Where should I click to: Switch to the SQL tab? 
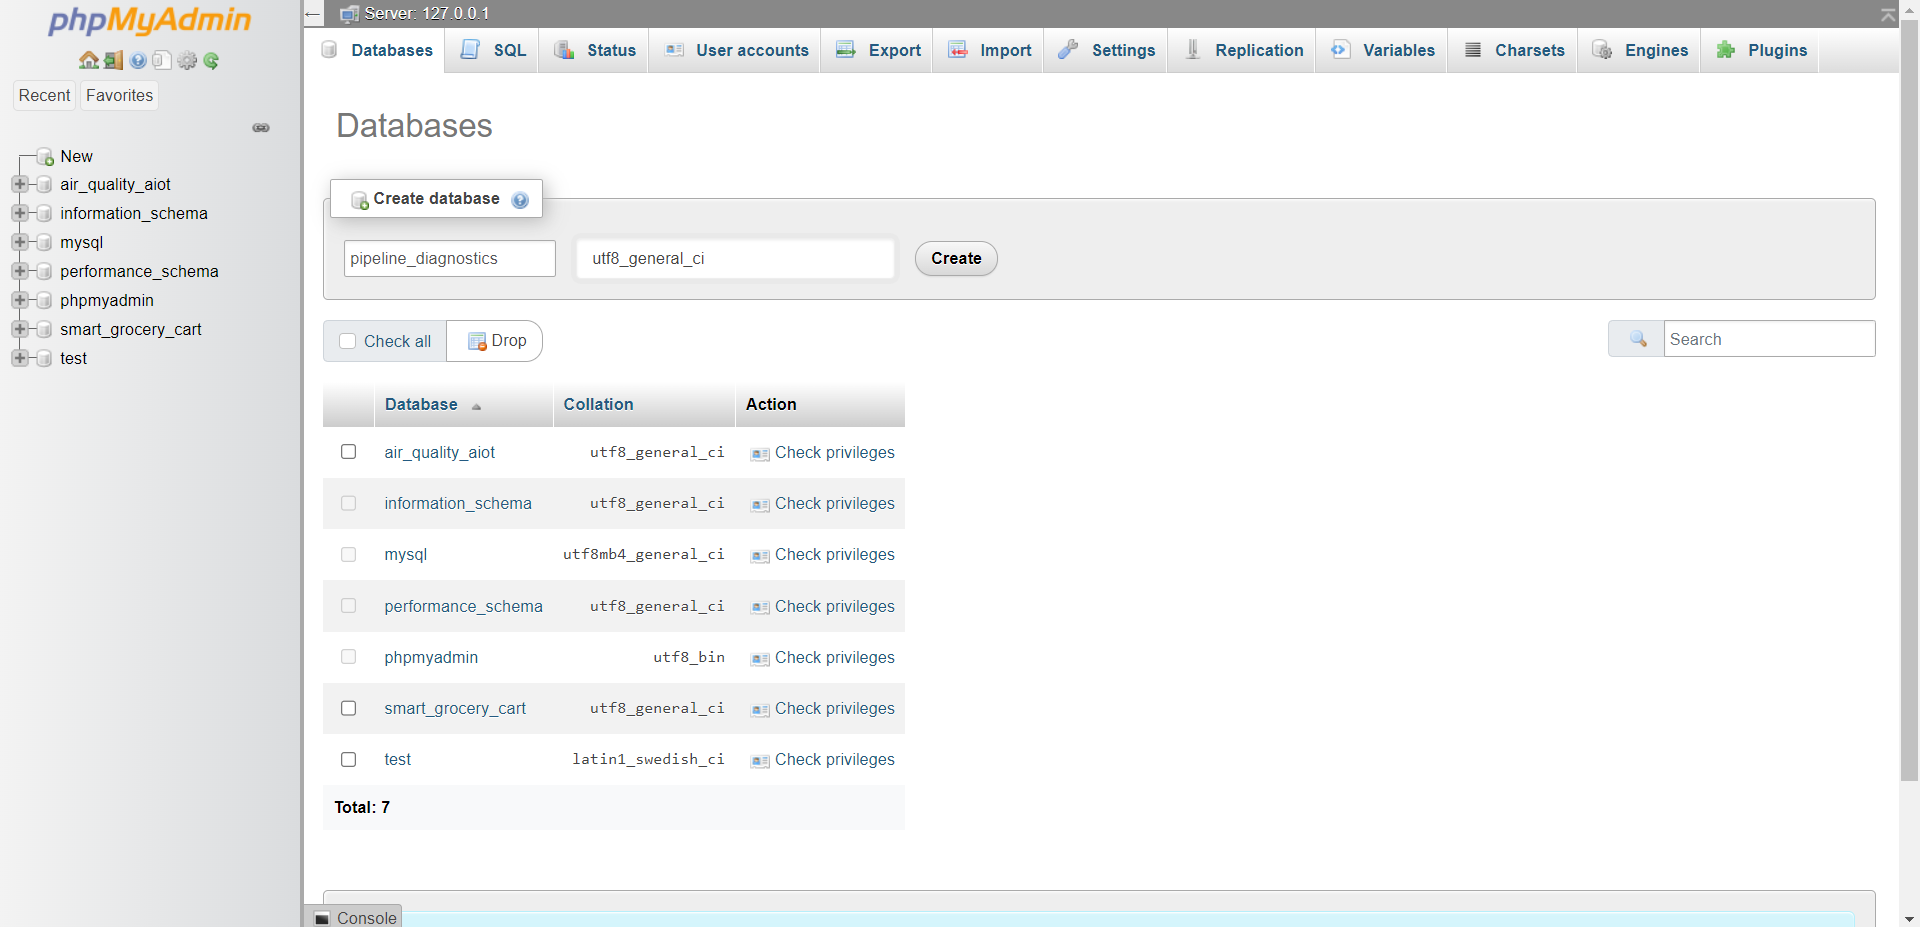pos(493,50)
